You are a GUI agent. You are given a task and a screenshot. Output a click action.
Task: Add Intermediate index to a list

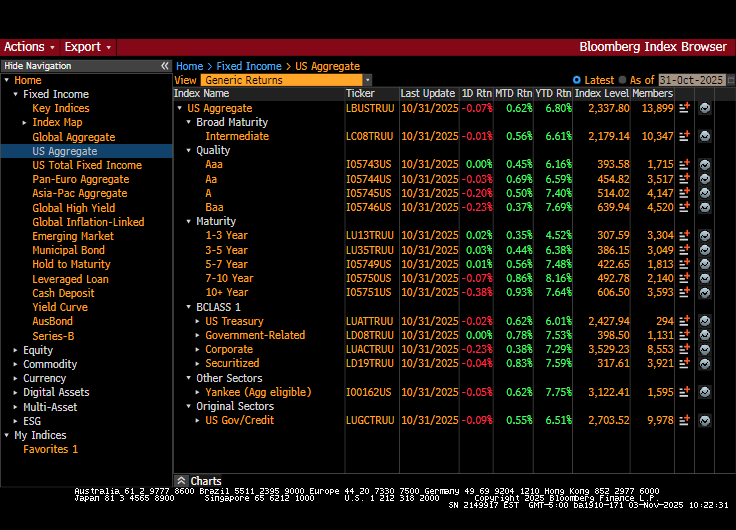coord(684,136)
